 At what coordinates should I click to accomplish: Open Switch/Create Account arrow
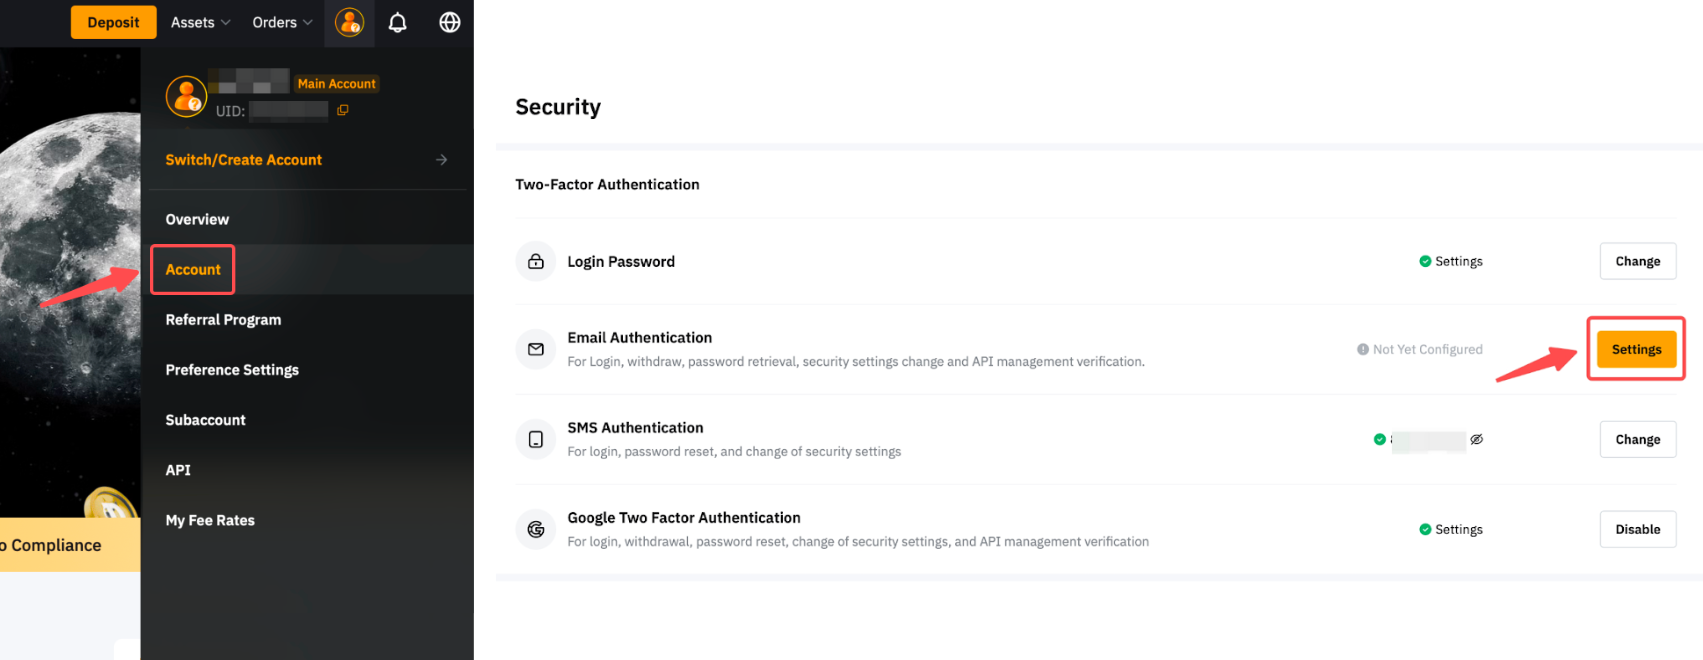click(x=441, y=160)
